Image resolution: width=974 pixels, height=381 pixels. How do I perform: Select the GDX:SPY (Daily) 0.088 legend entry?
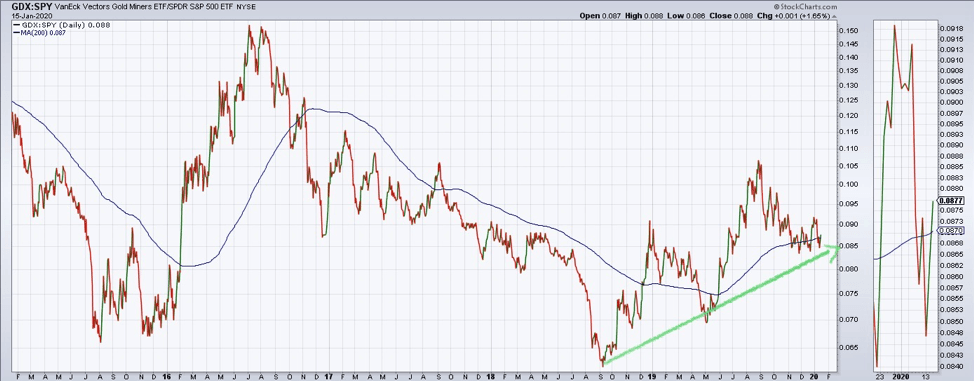click(x=61, y=25)
